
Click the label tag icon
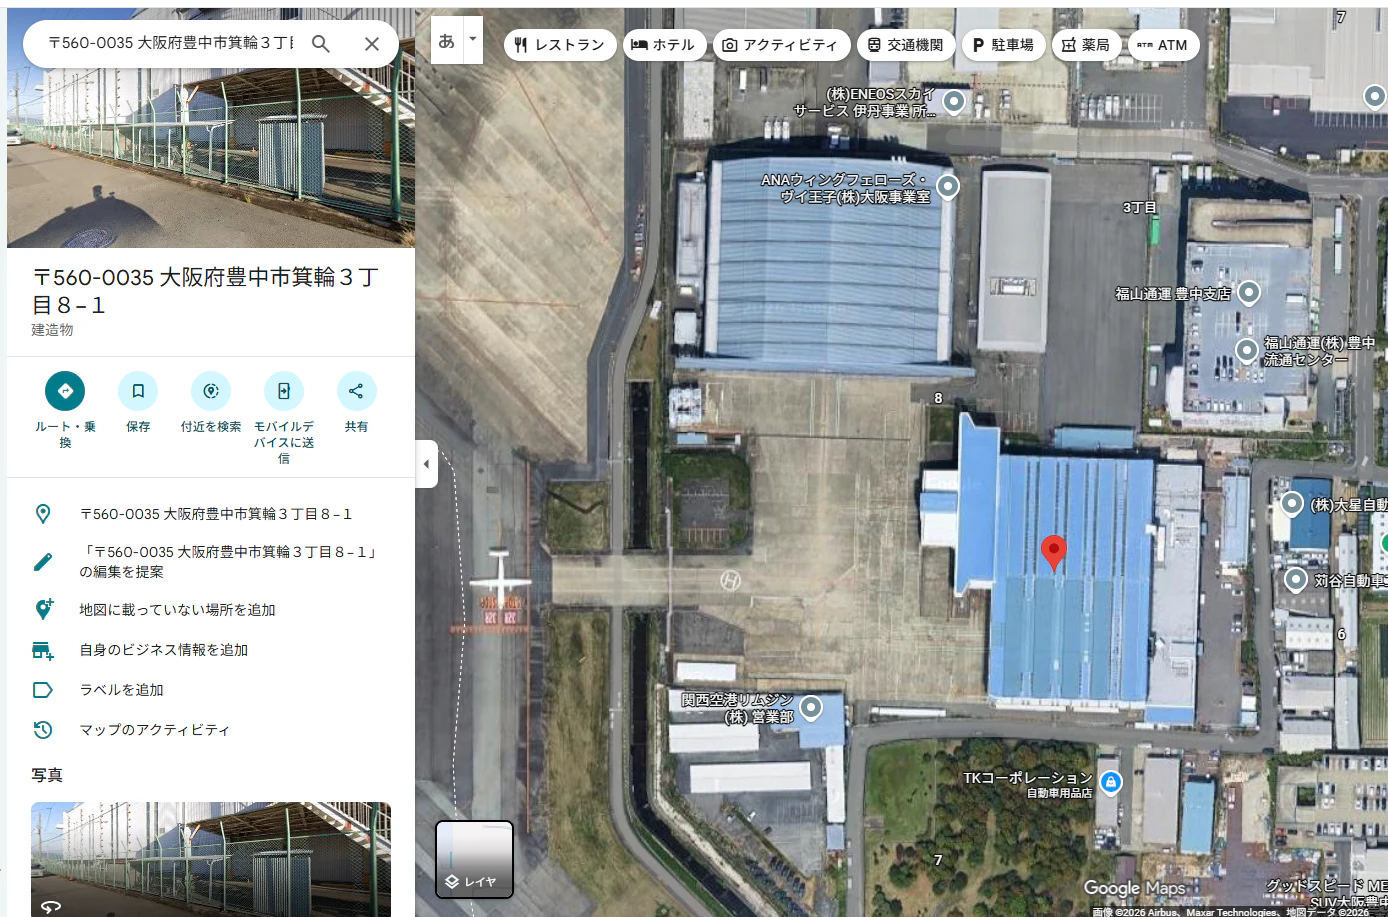click(43, 690)
